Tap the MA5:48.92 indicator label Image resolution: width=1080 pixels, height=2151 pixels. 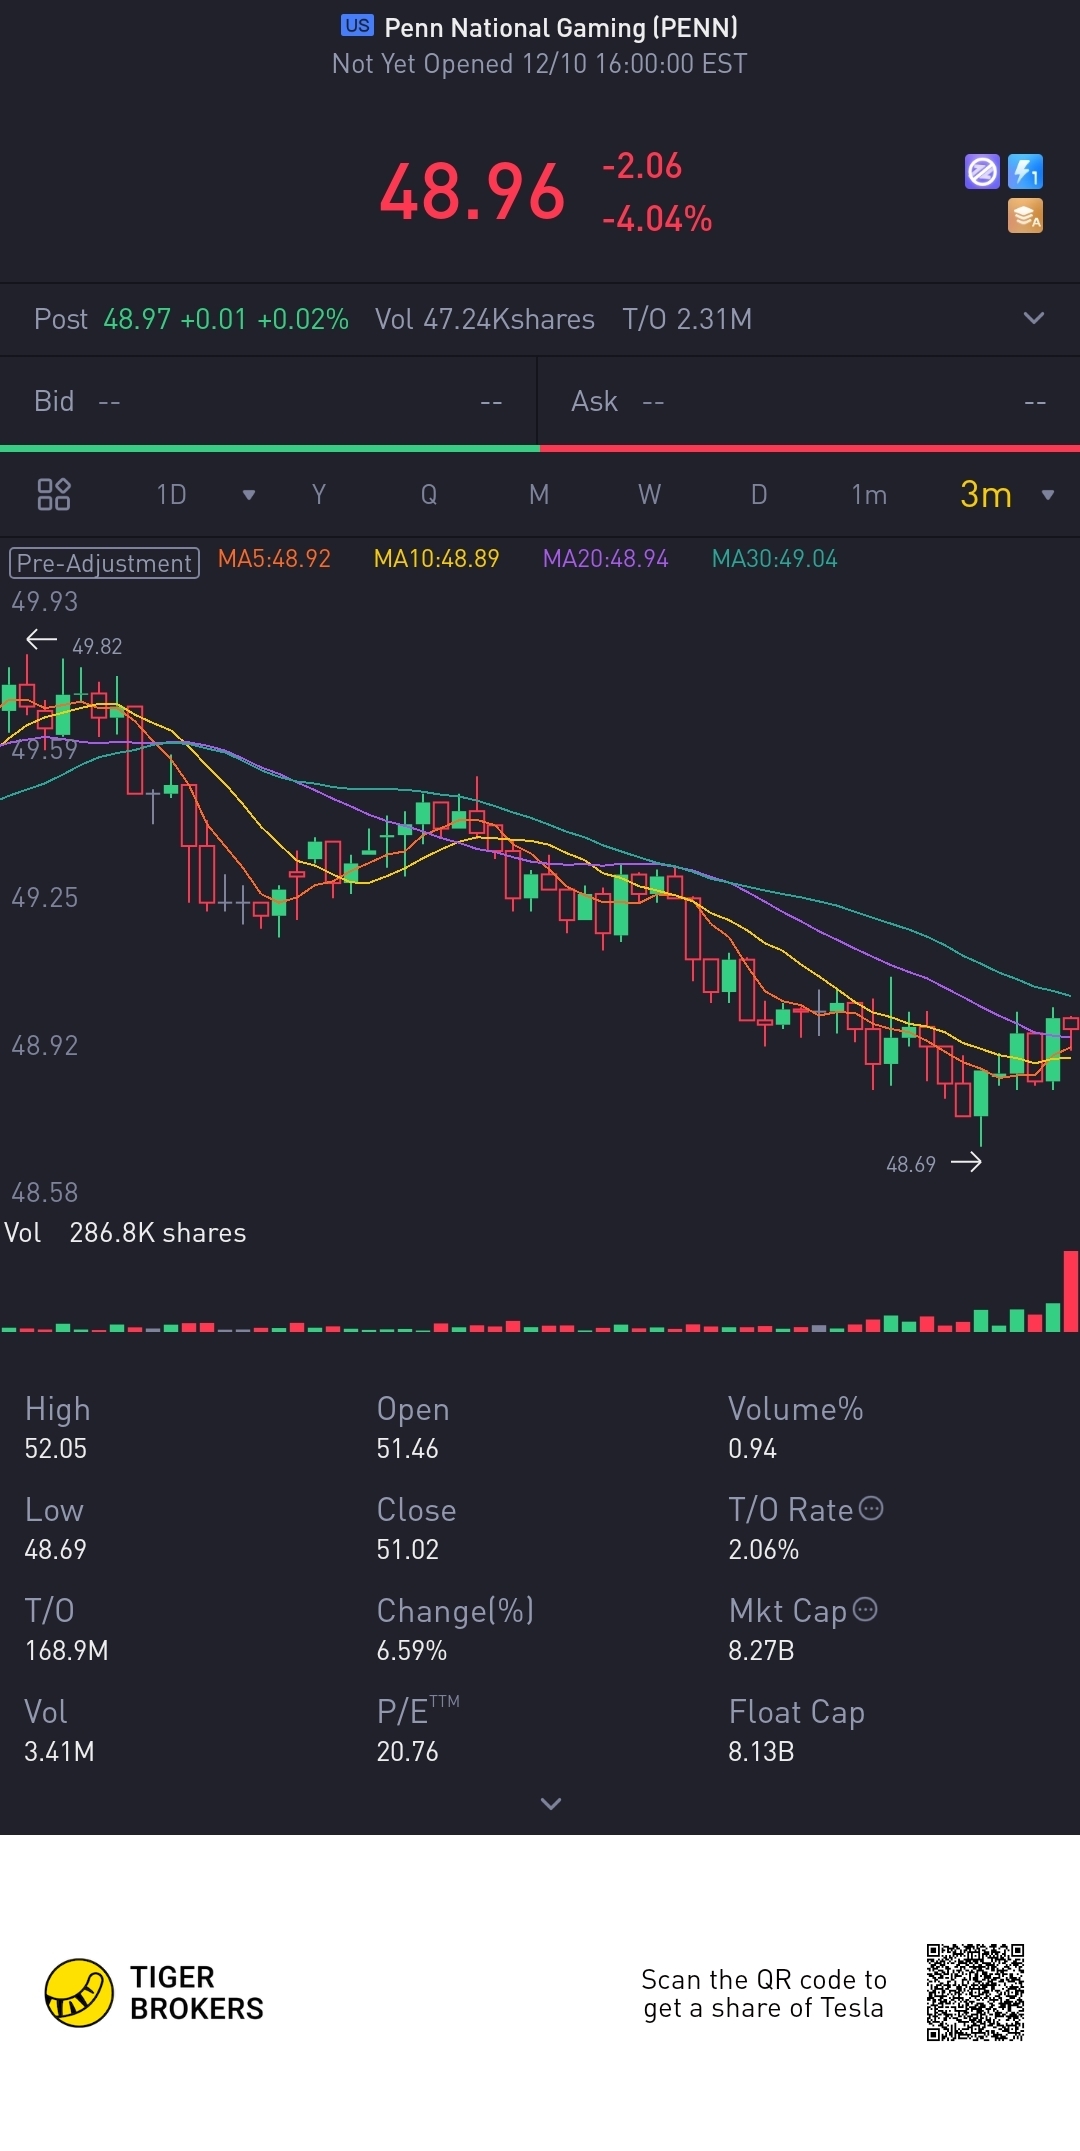tap(274, 559)
